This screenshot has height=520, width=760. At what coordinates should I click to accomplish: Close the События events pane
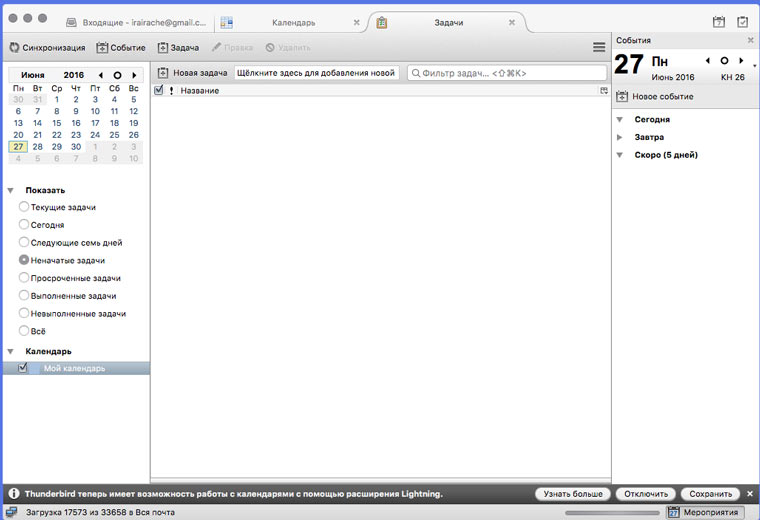coord(751,40)
